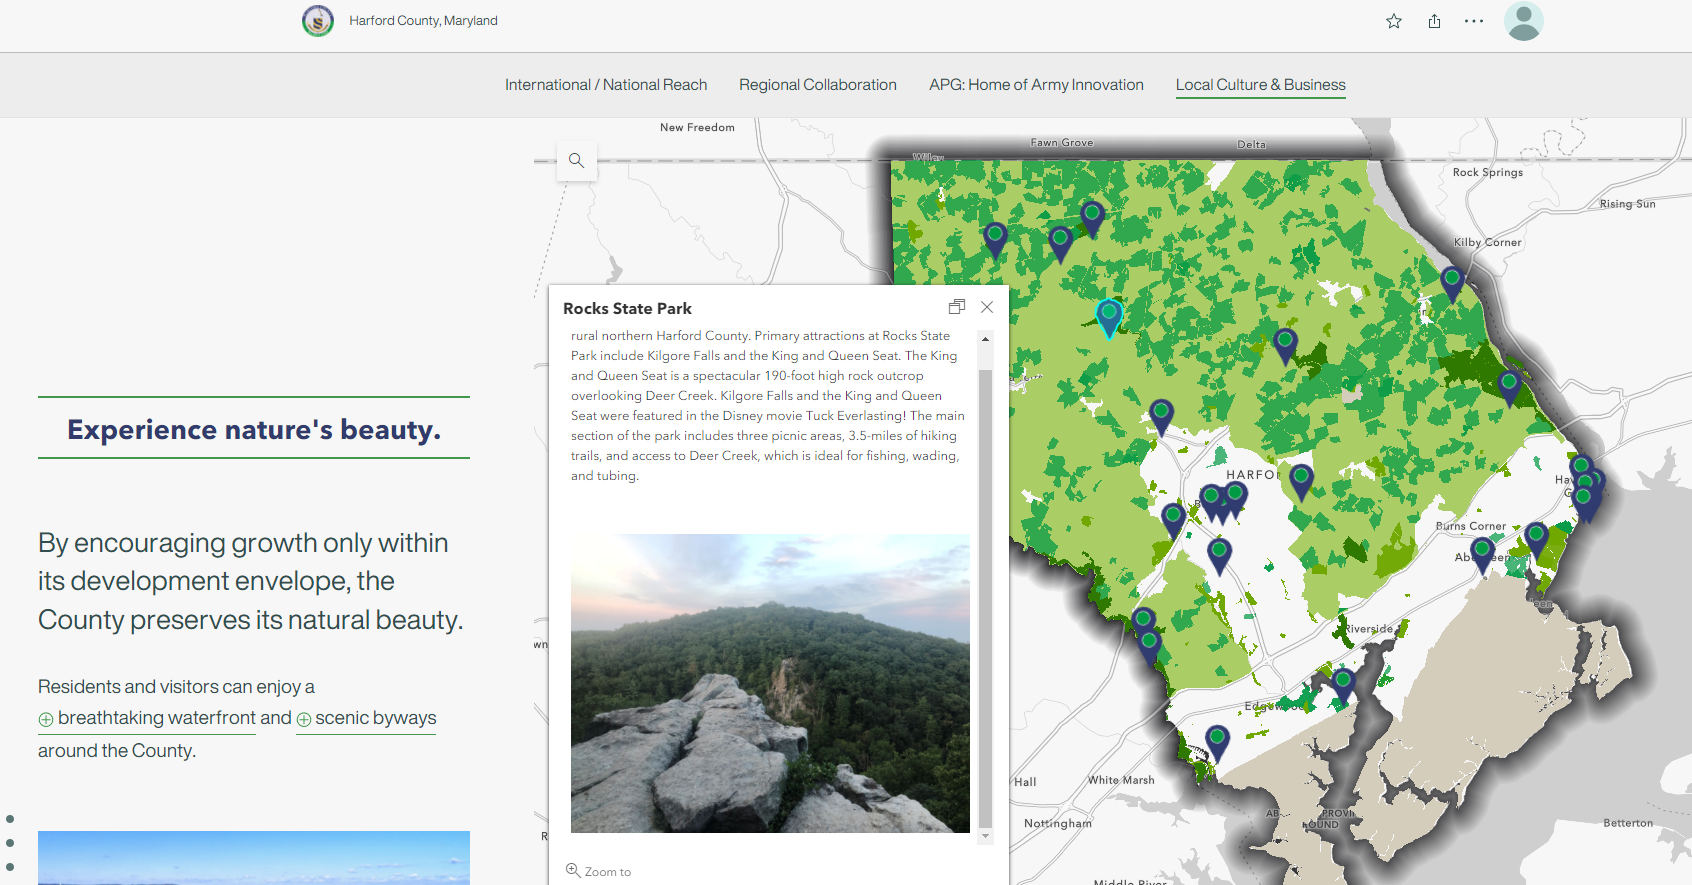
Task: Open the Local Culture & Business tab
Action: 1261,85
